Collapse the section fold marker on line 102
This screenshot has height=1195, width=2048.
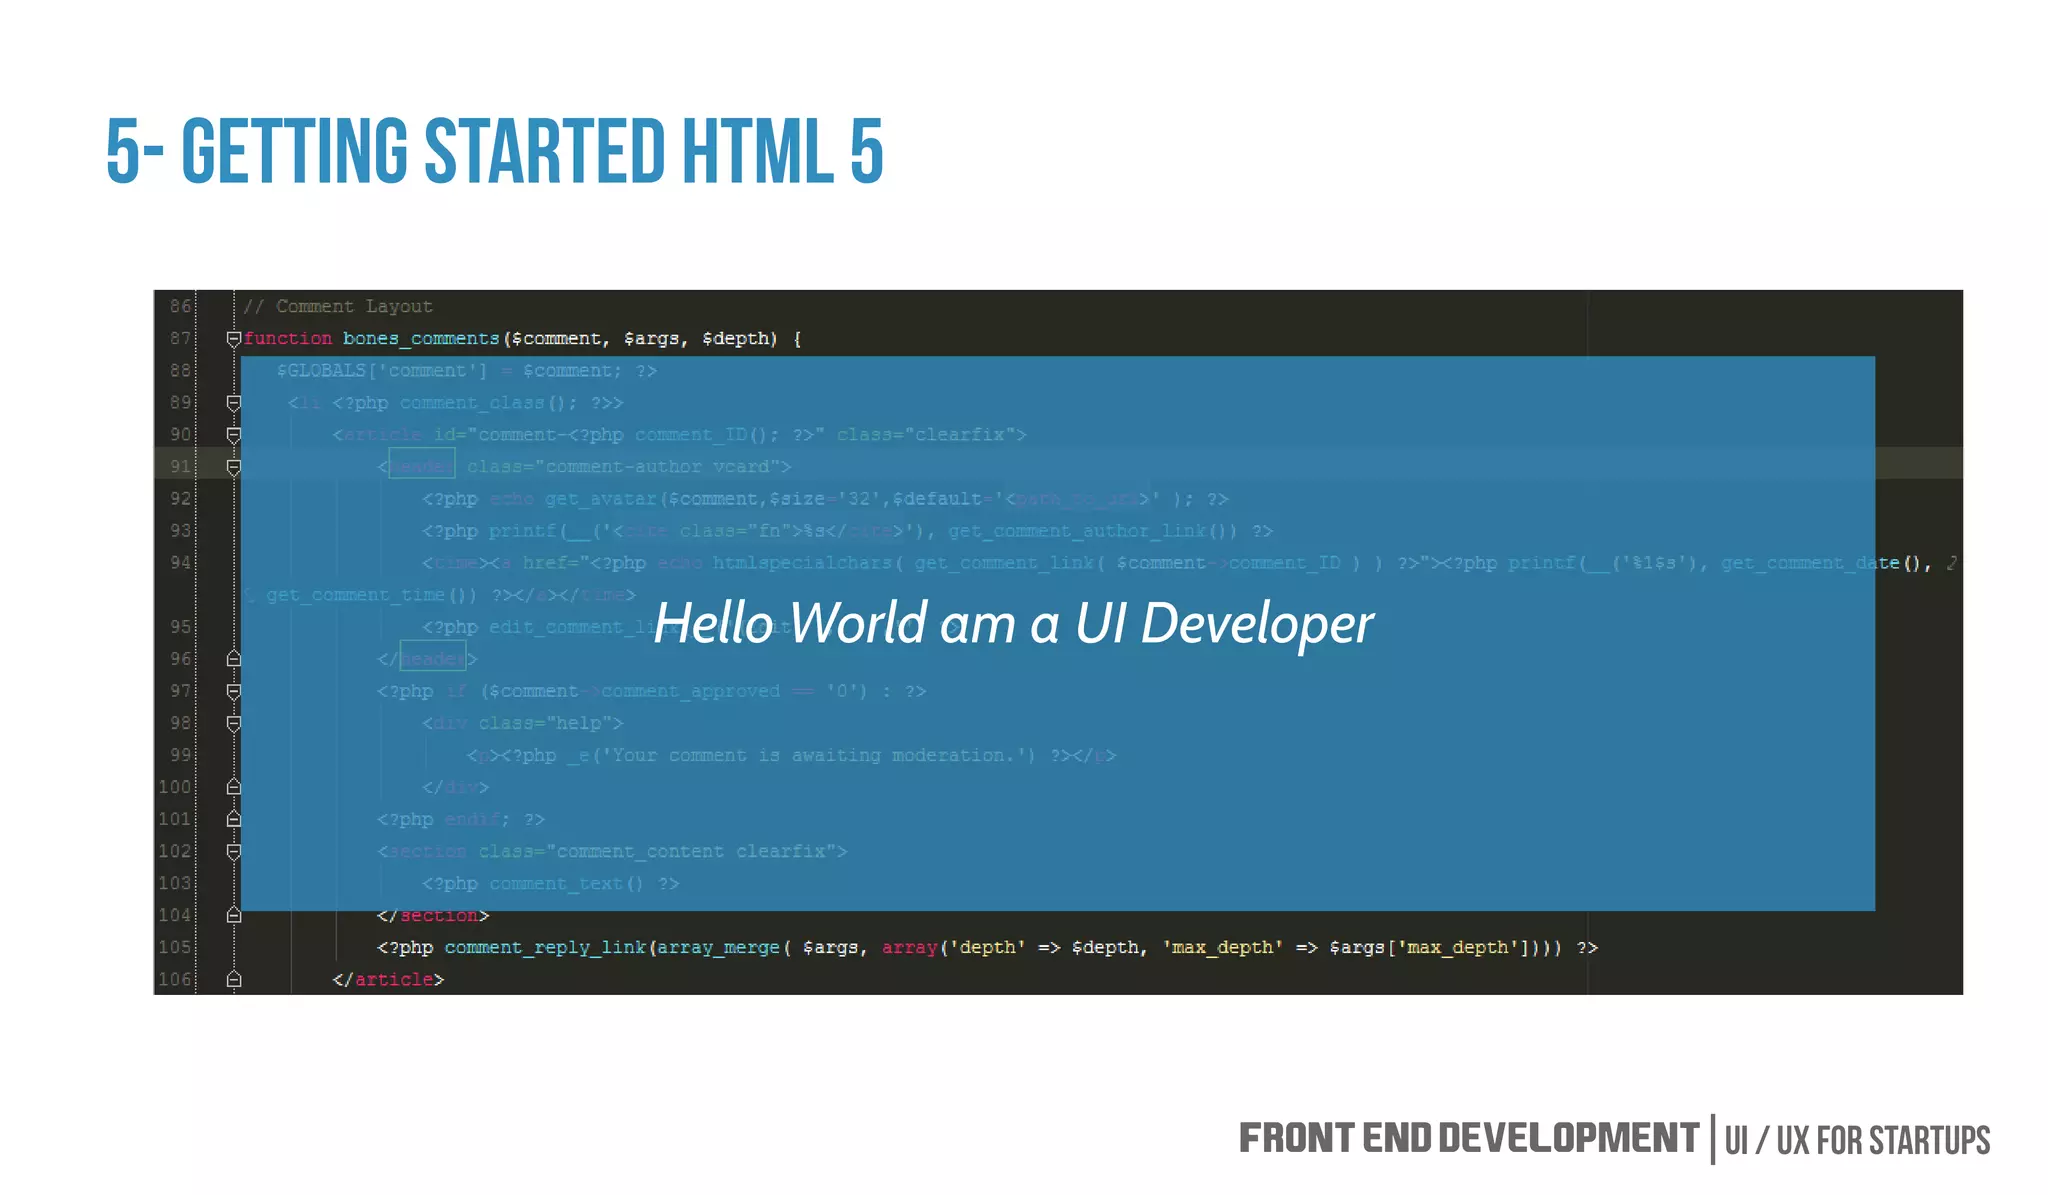[x=234, y=851]
